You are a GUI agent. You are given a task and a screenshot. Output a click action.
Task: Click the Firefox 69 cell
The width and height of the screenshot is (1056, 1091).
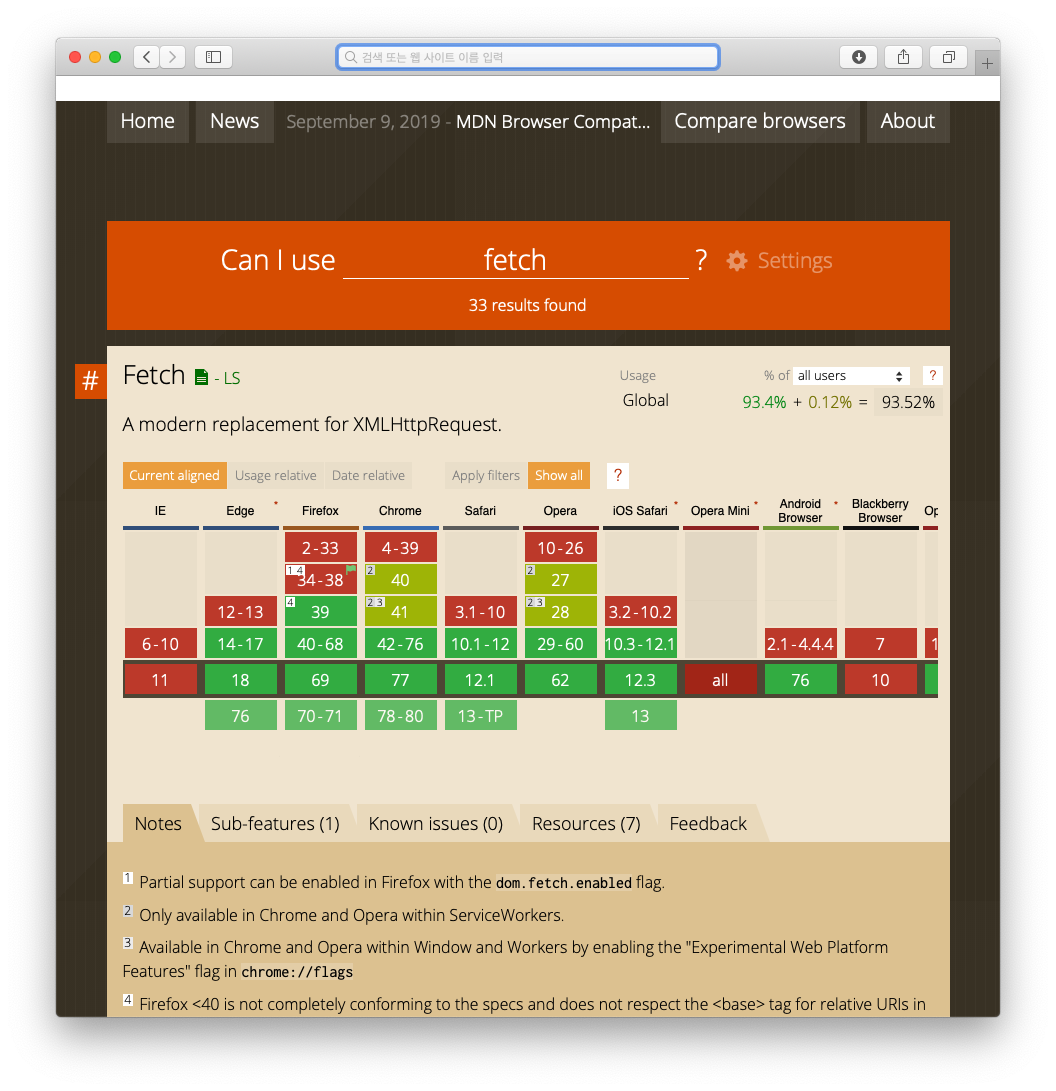(x=321, y=680)
